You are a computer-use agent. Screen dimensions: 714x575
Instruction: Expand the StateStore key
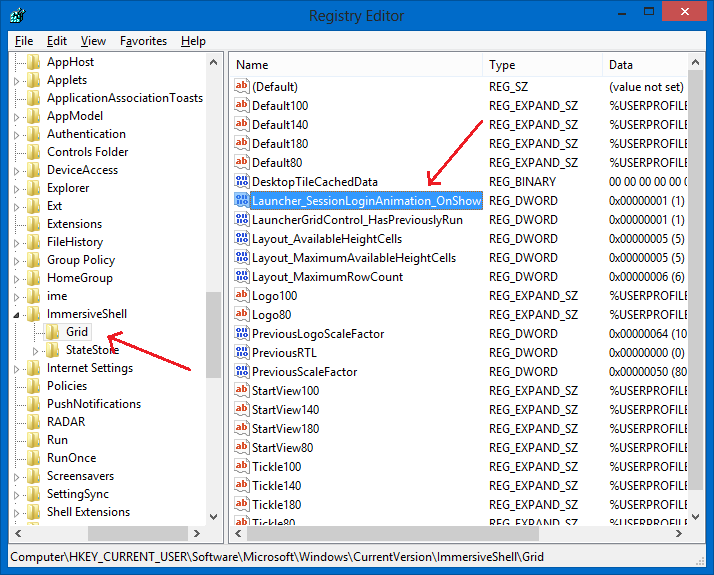36,351
